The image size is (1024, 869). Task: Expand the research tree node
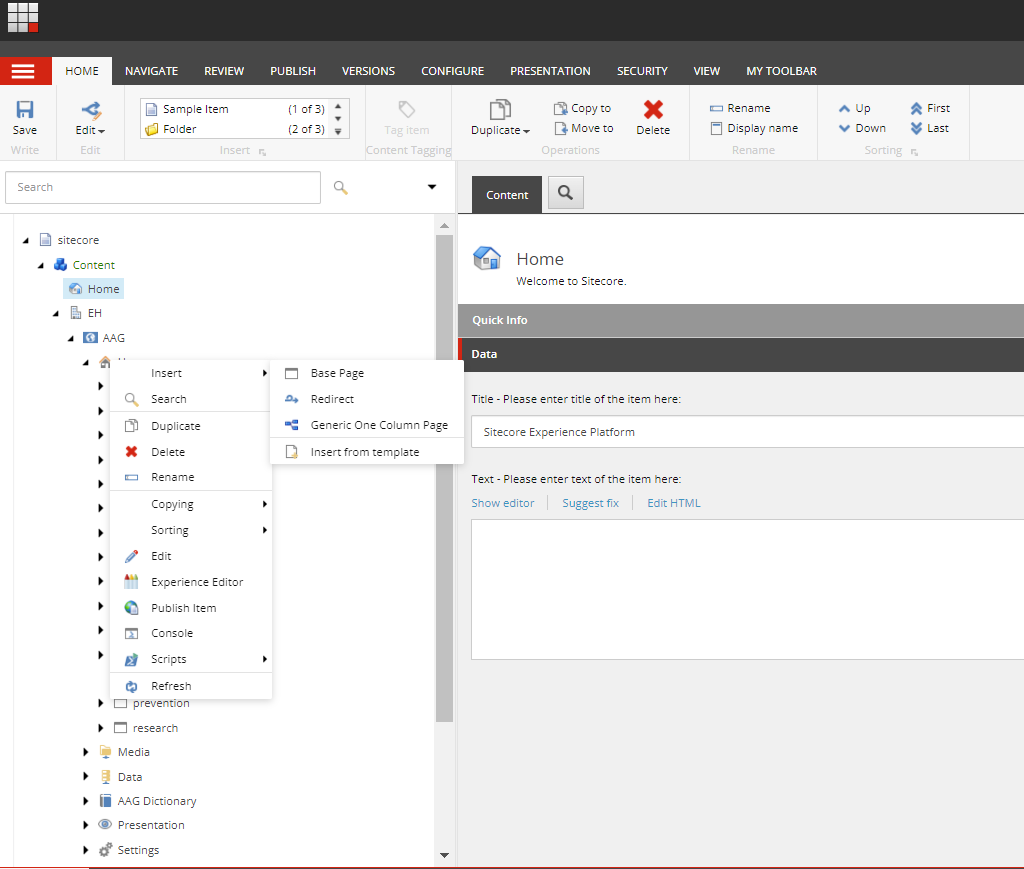click(101, 728)
